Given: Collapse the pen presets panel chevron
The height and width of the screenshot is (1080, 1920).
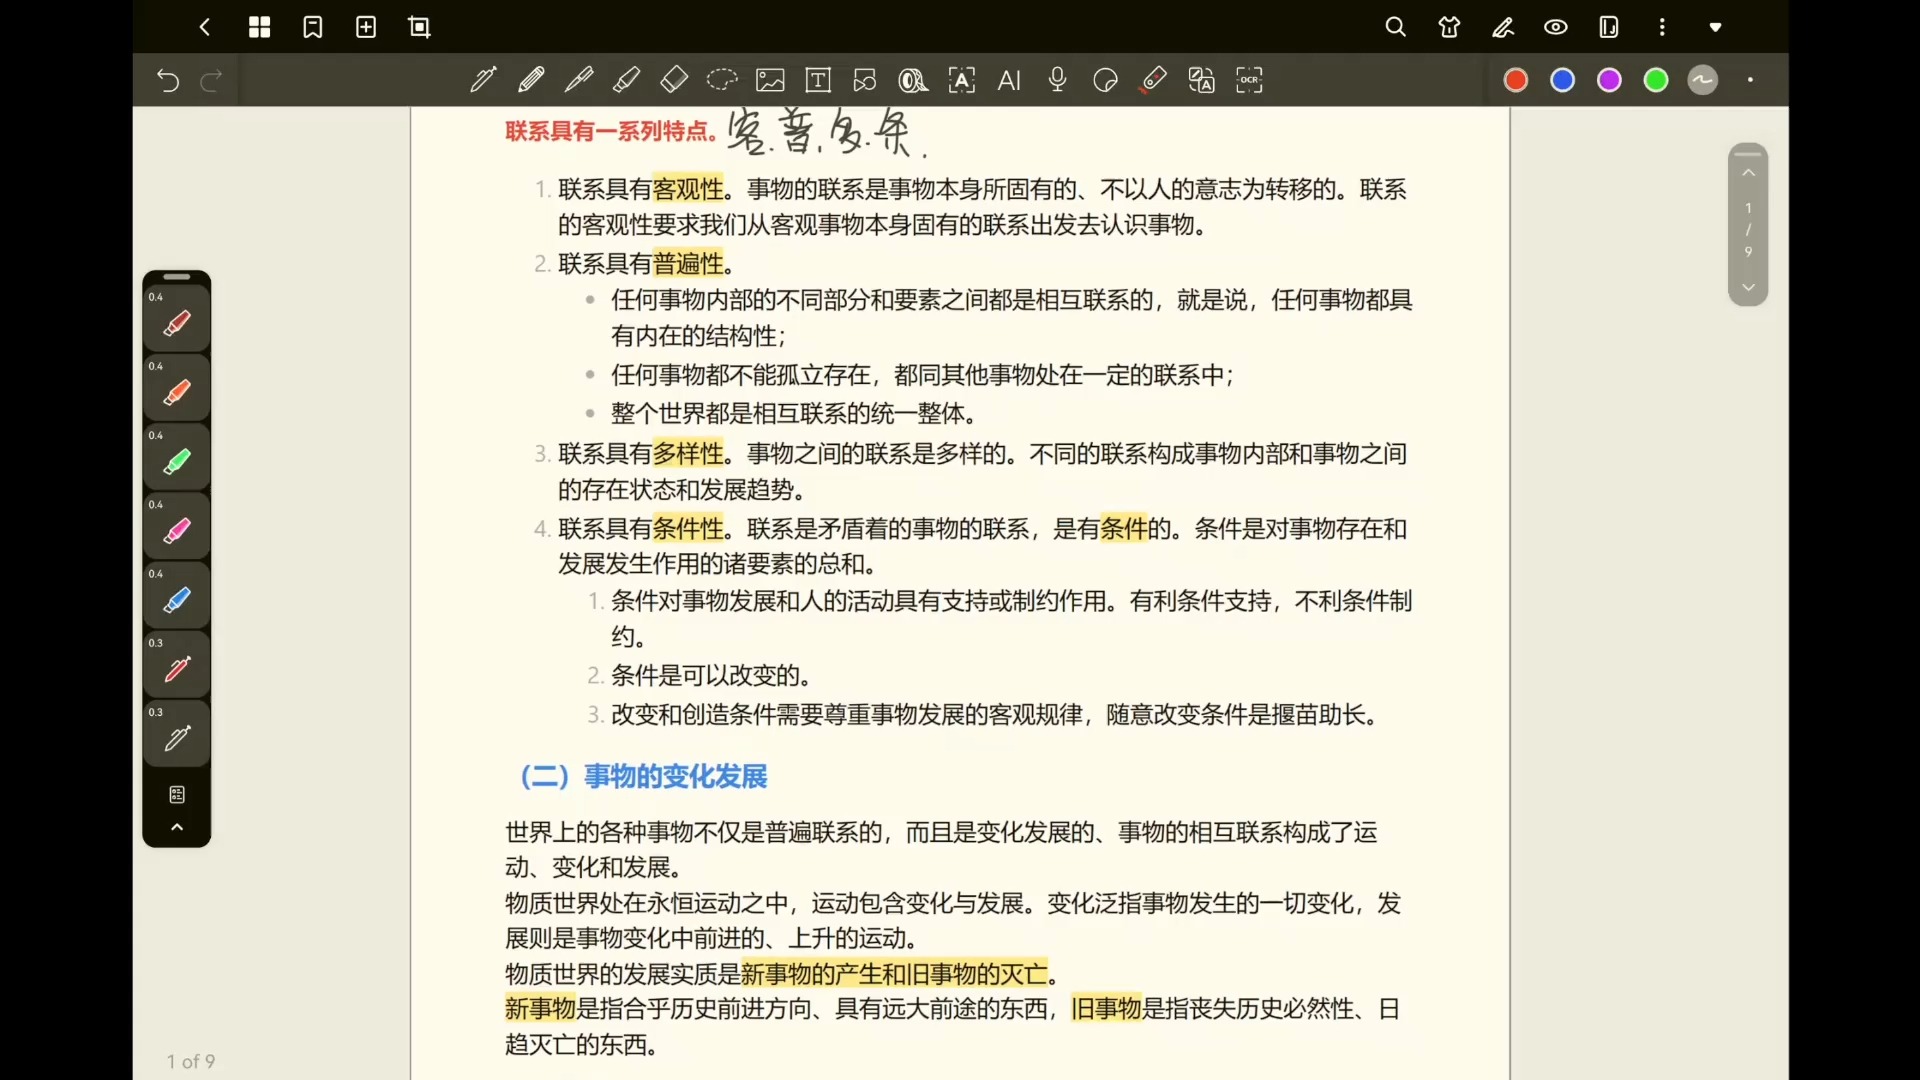Looking at the screenshot, I should click(177, 827).
